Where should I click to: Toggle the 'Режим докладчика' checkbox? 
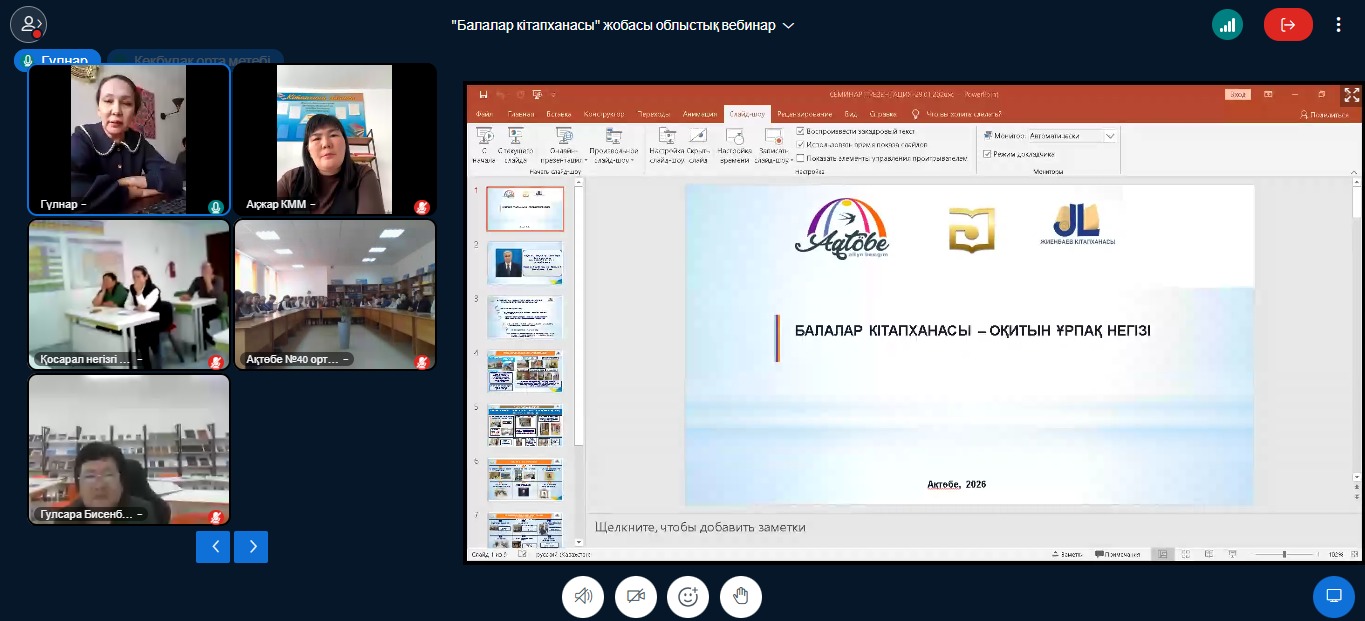pyautogui.click(x=987, y=154)
